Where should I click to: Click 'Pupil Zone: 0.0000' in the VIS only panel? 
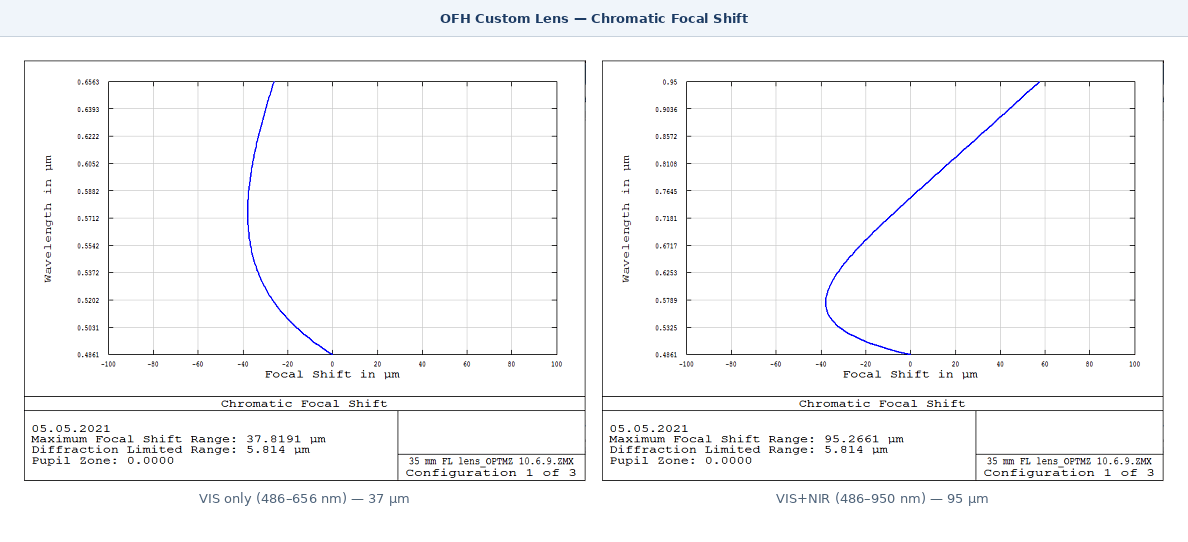pos(102,460)
